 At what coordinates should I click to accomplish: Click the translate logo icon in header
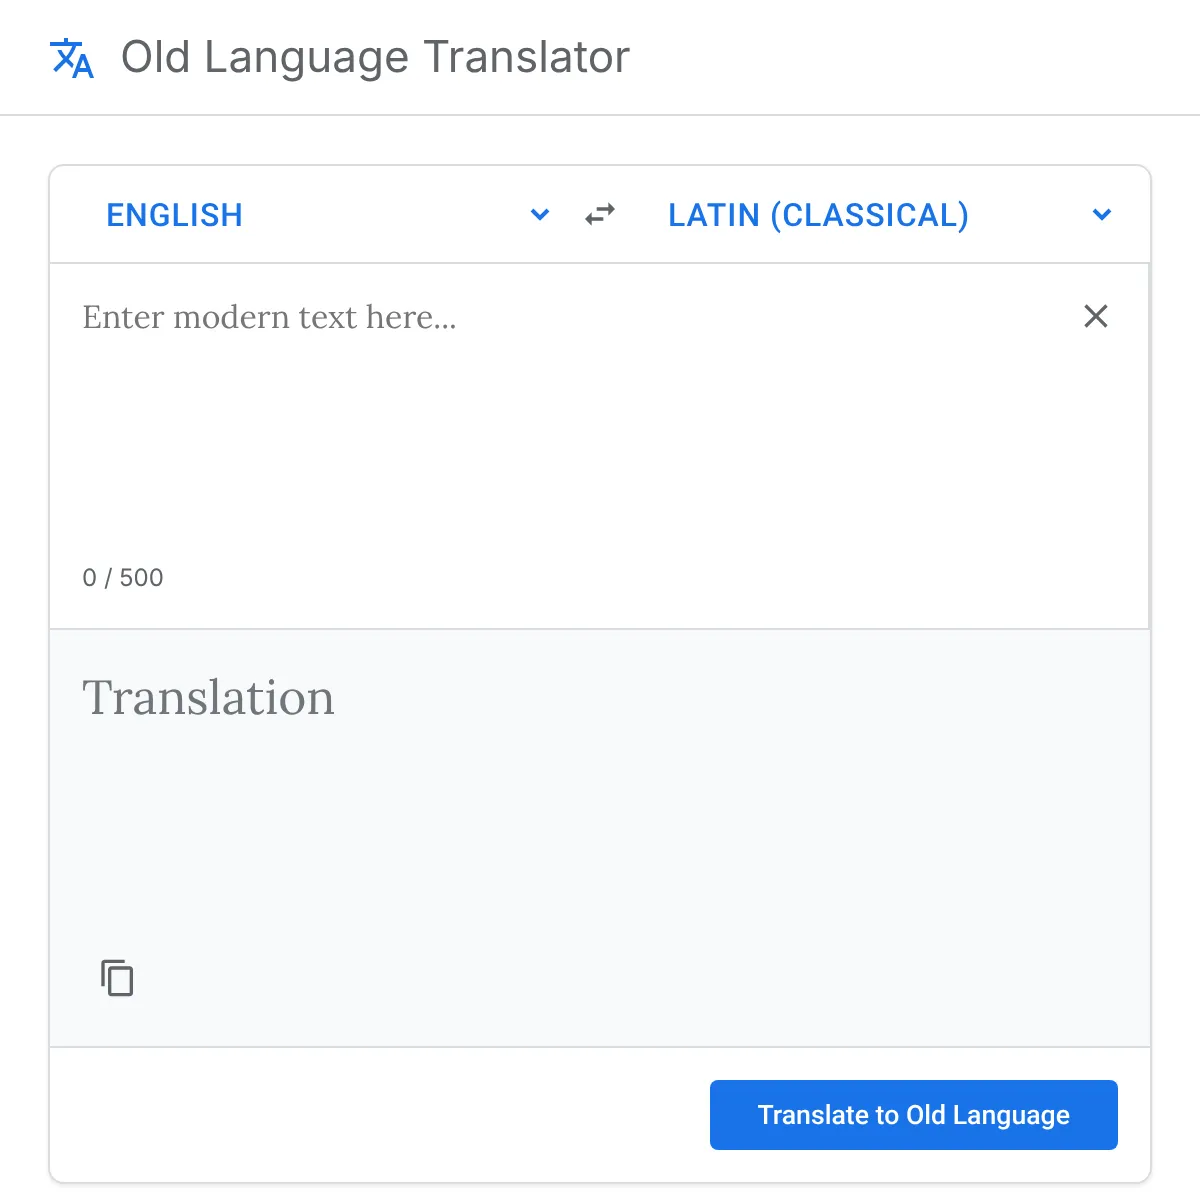point(72,58)
